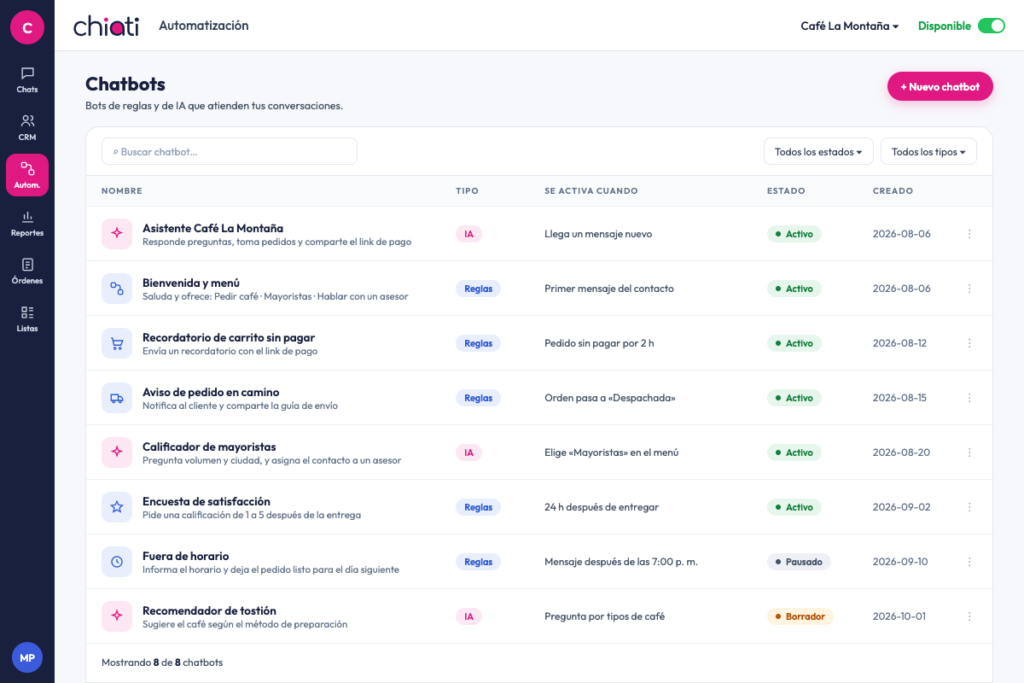Screen dimensions: 1024x683
Task: Click trigger text 'Mensaje después de las 7:00 p. m.'
Action: click(x=621, y=562)
